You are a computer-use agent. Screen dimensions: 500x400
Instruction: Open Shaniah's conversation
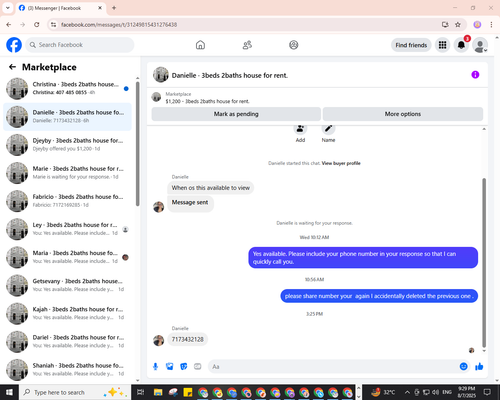click(67, 370)
